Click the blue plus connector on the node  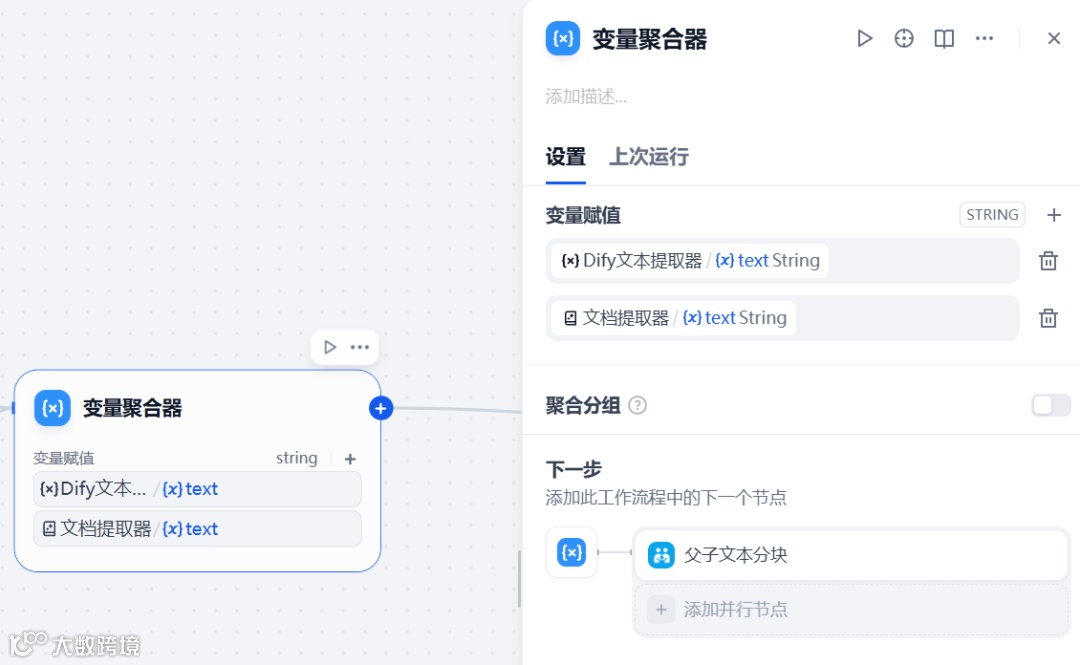(x=381, y=408)
